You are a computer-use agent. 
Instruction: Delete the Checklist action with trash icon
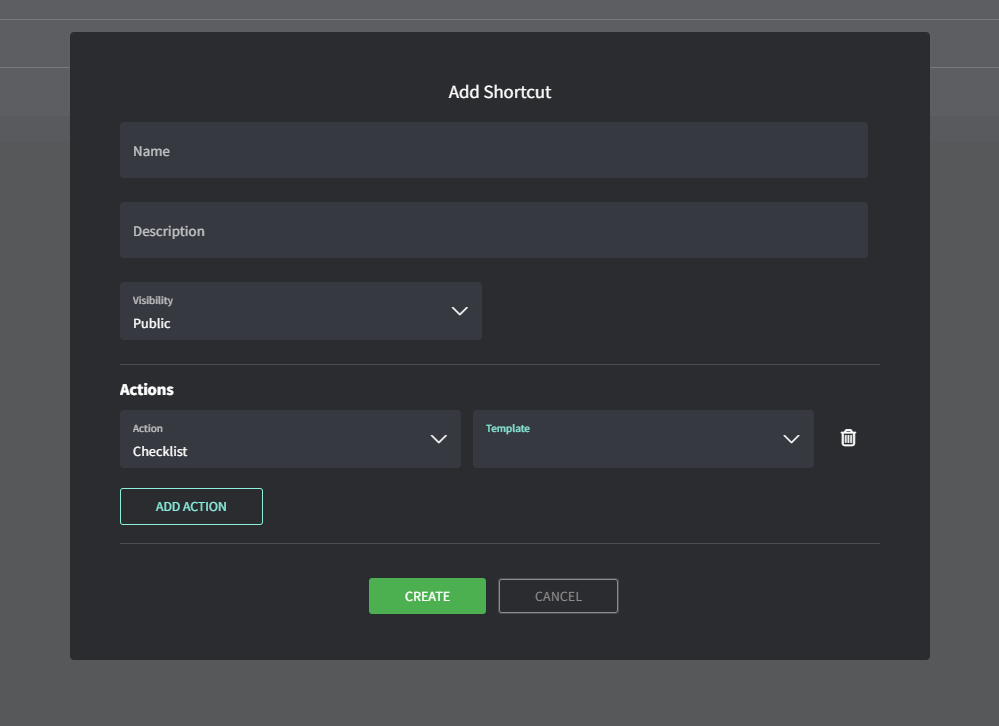[x=848, y=438]
